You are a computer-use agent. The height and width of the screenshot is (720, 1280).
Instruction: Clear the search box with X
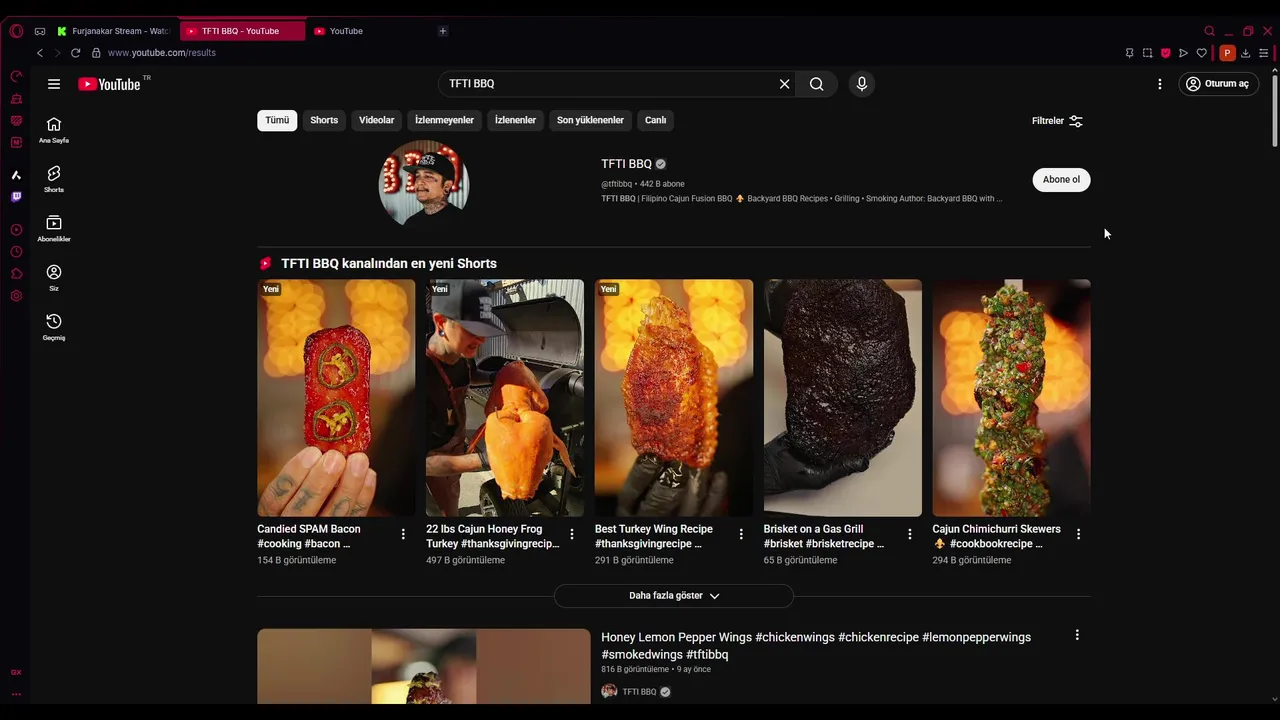pos(785,84)
